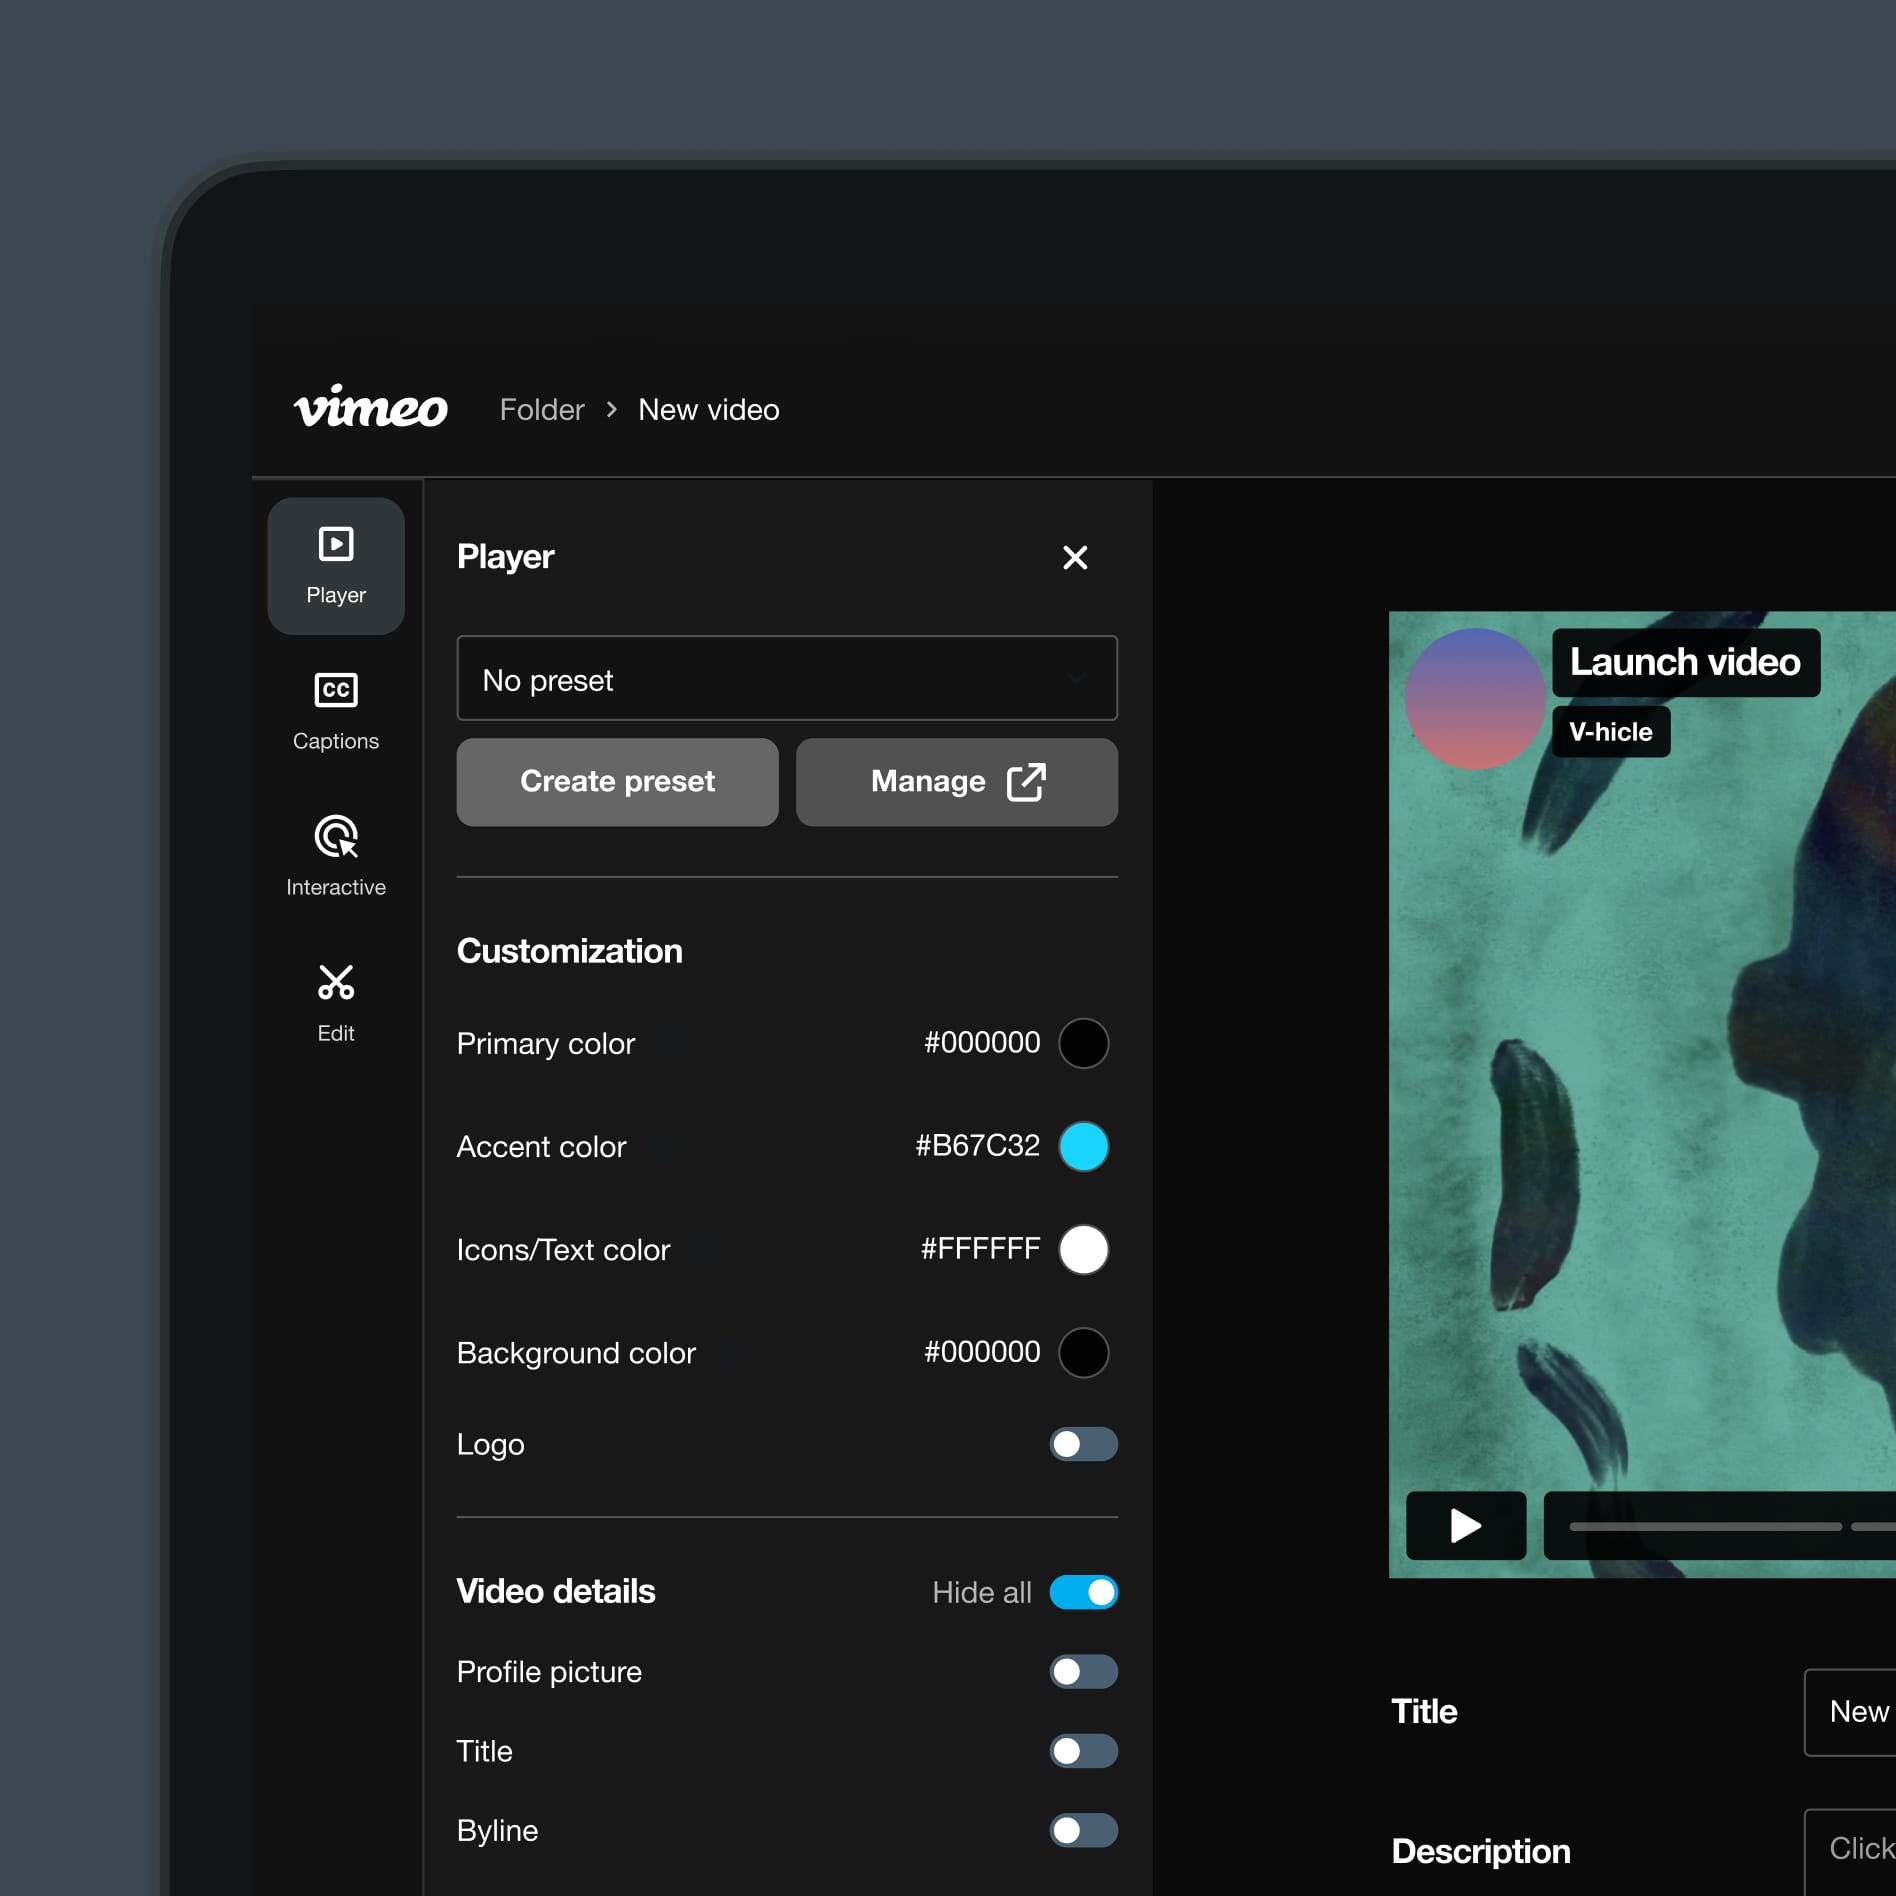Enable the Profile picture toggle
The width and height of the screenshot is (1896, 1896).
(x=1083, y=1672)
